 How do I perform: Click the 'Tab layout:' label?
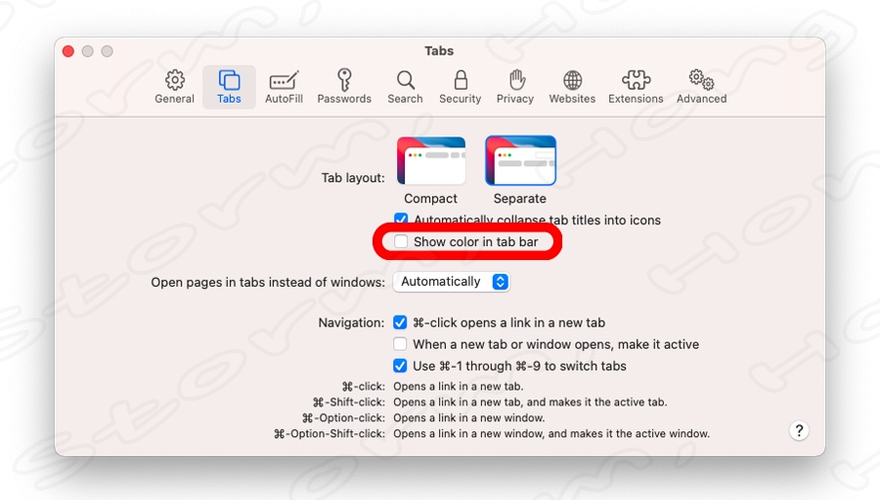pos(353,178)
